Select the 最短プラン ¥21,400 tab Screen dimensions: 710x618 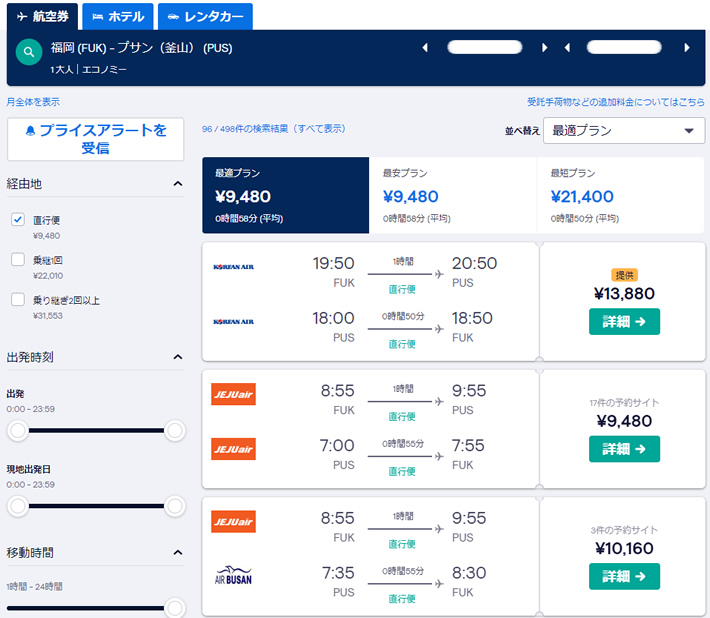[x=621, y=195]
